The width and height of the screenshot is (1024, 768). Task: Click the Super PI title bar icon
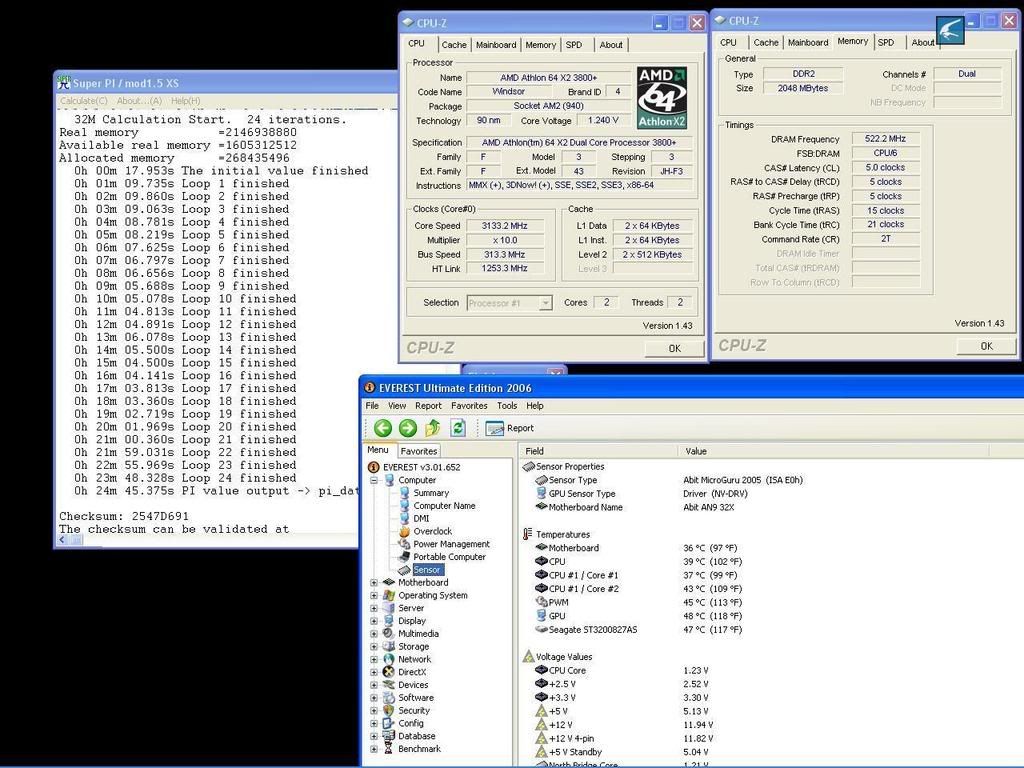pyautogui.click(x=63, y=82)
